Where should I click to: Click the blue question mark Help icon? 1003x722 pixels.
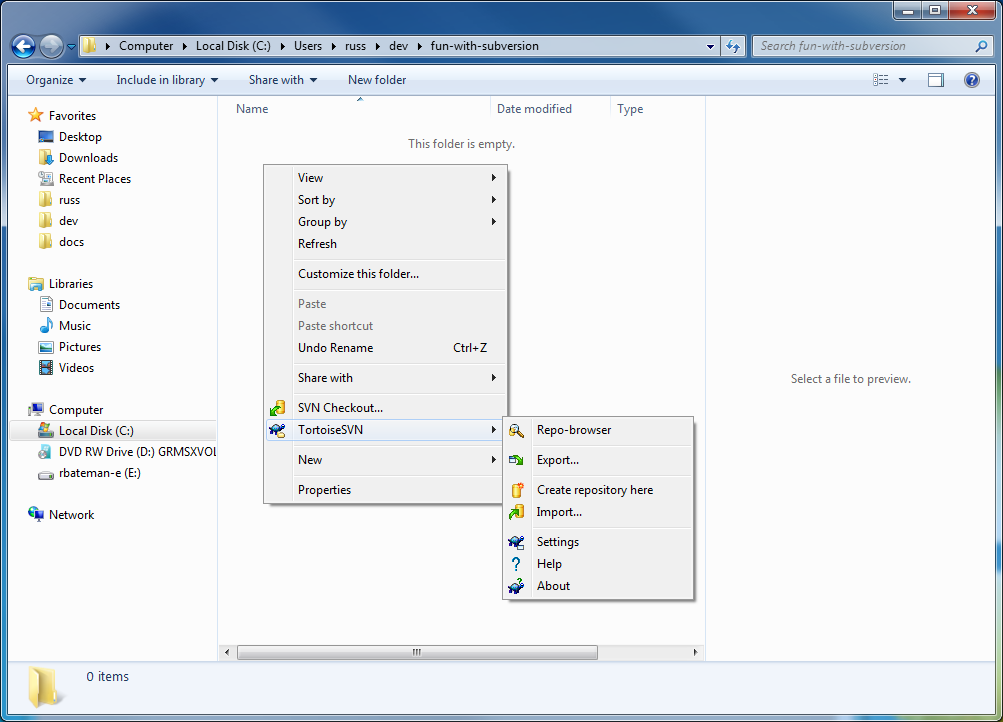coord(516,564)
